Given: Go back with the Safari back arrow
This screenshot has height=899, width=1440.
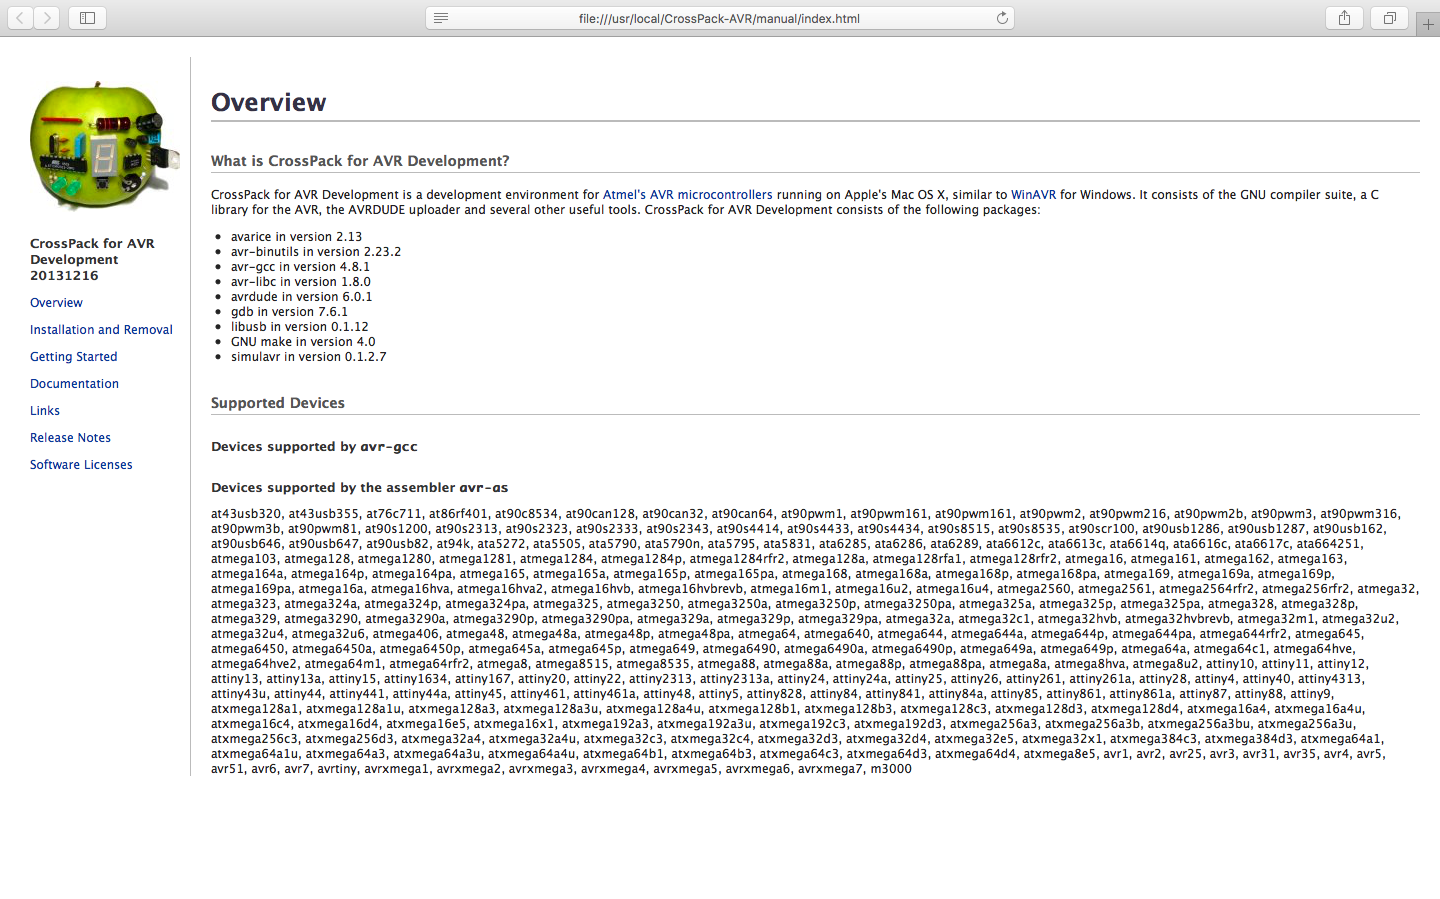Looking at the screenshot, I should coord(20,18).
